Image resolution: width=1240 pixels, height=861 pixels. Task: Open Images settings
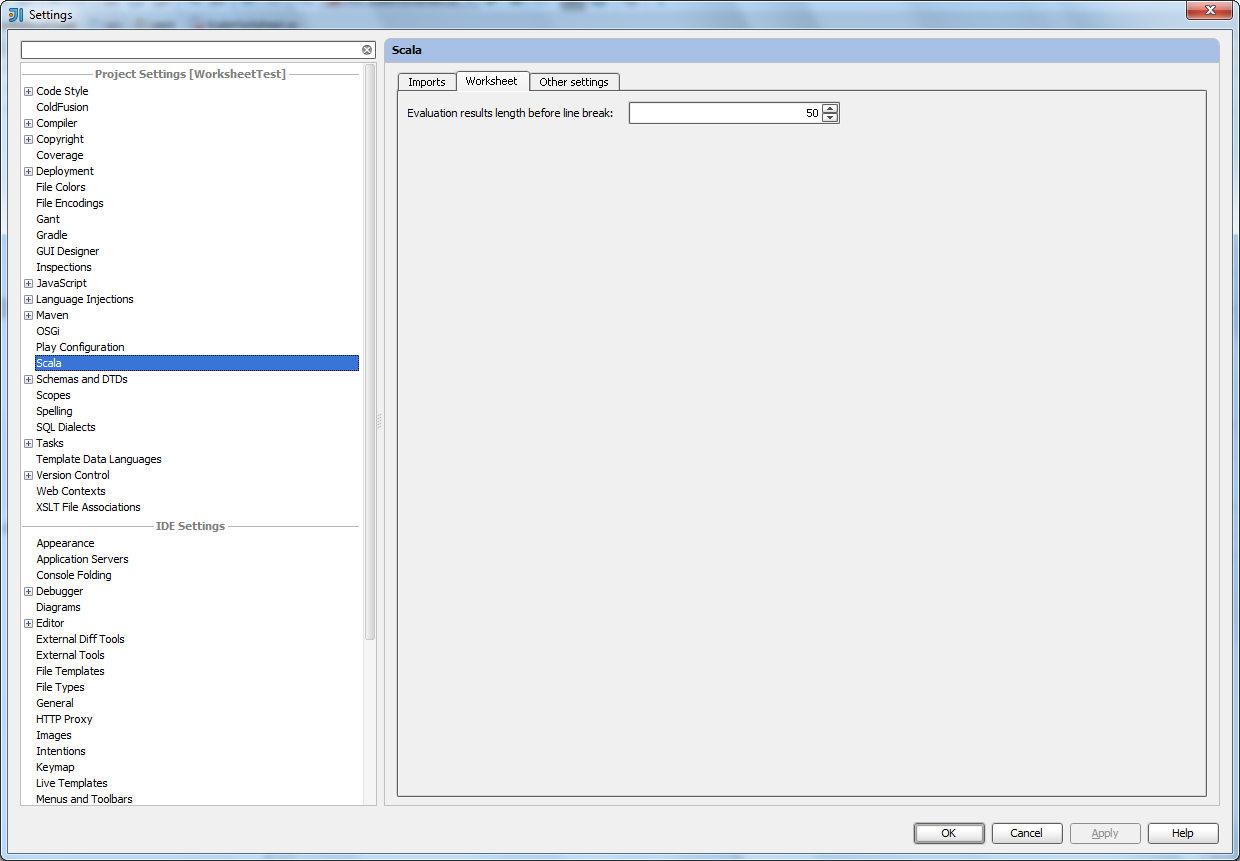coord(54,735)
